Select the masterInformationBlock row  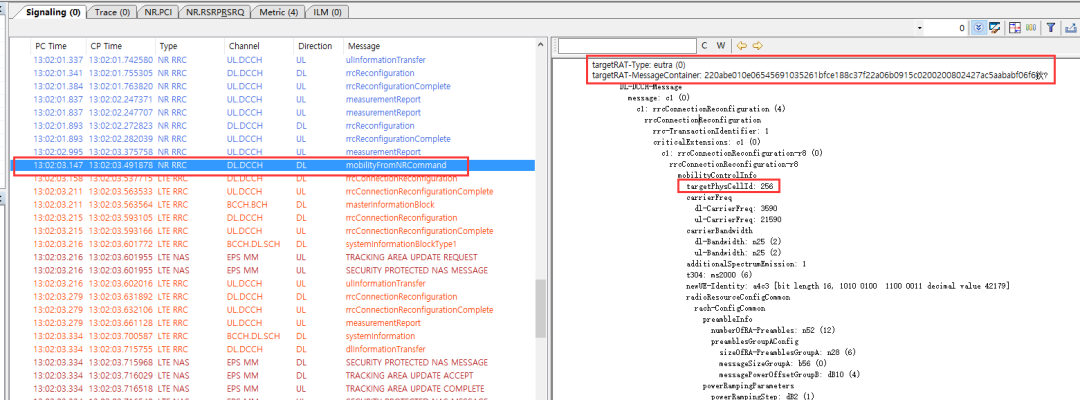pyautogui.click(x=273, y=204)
